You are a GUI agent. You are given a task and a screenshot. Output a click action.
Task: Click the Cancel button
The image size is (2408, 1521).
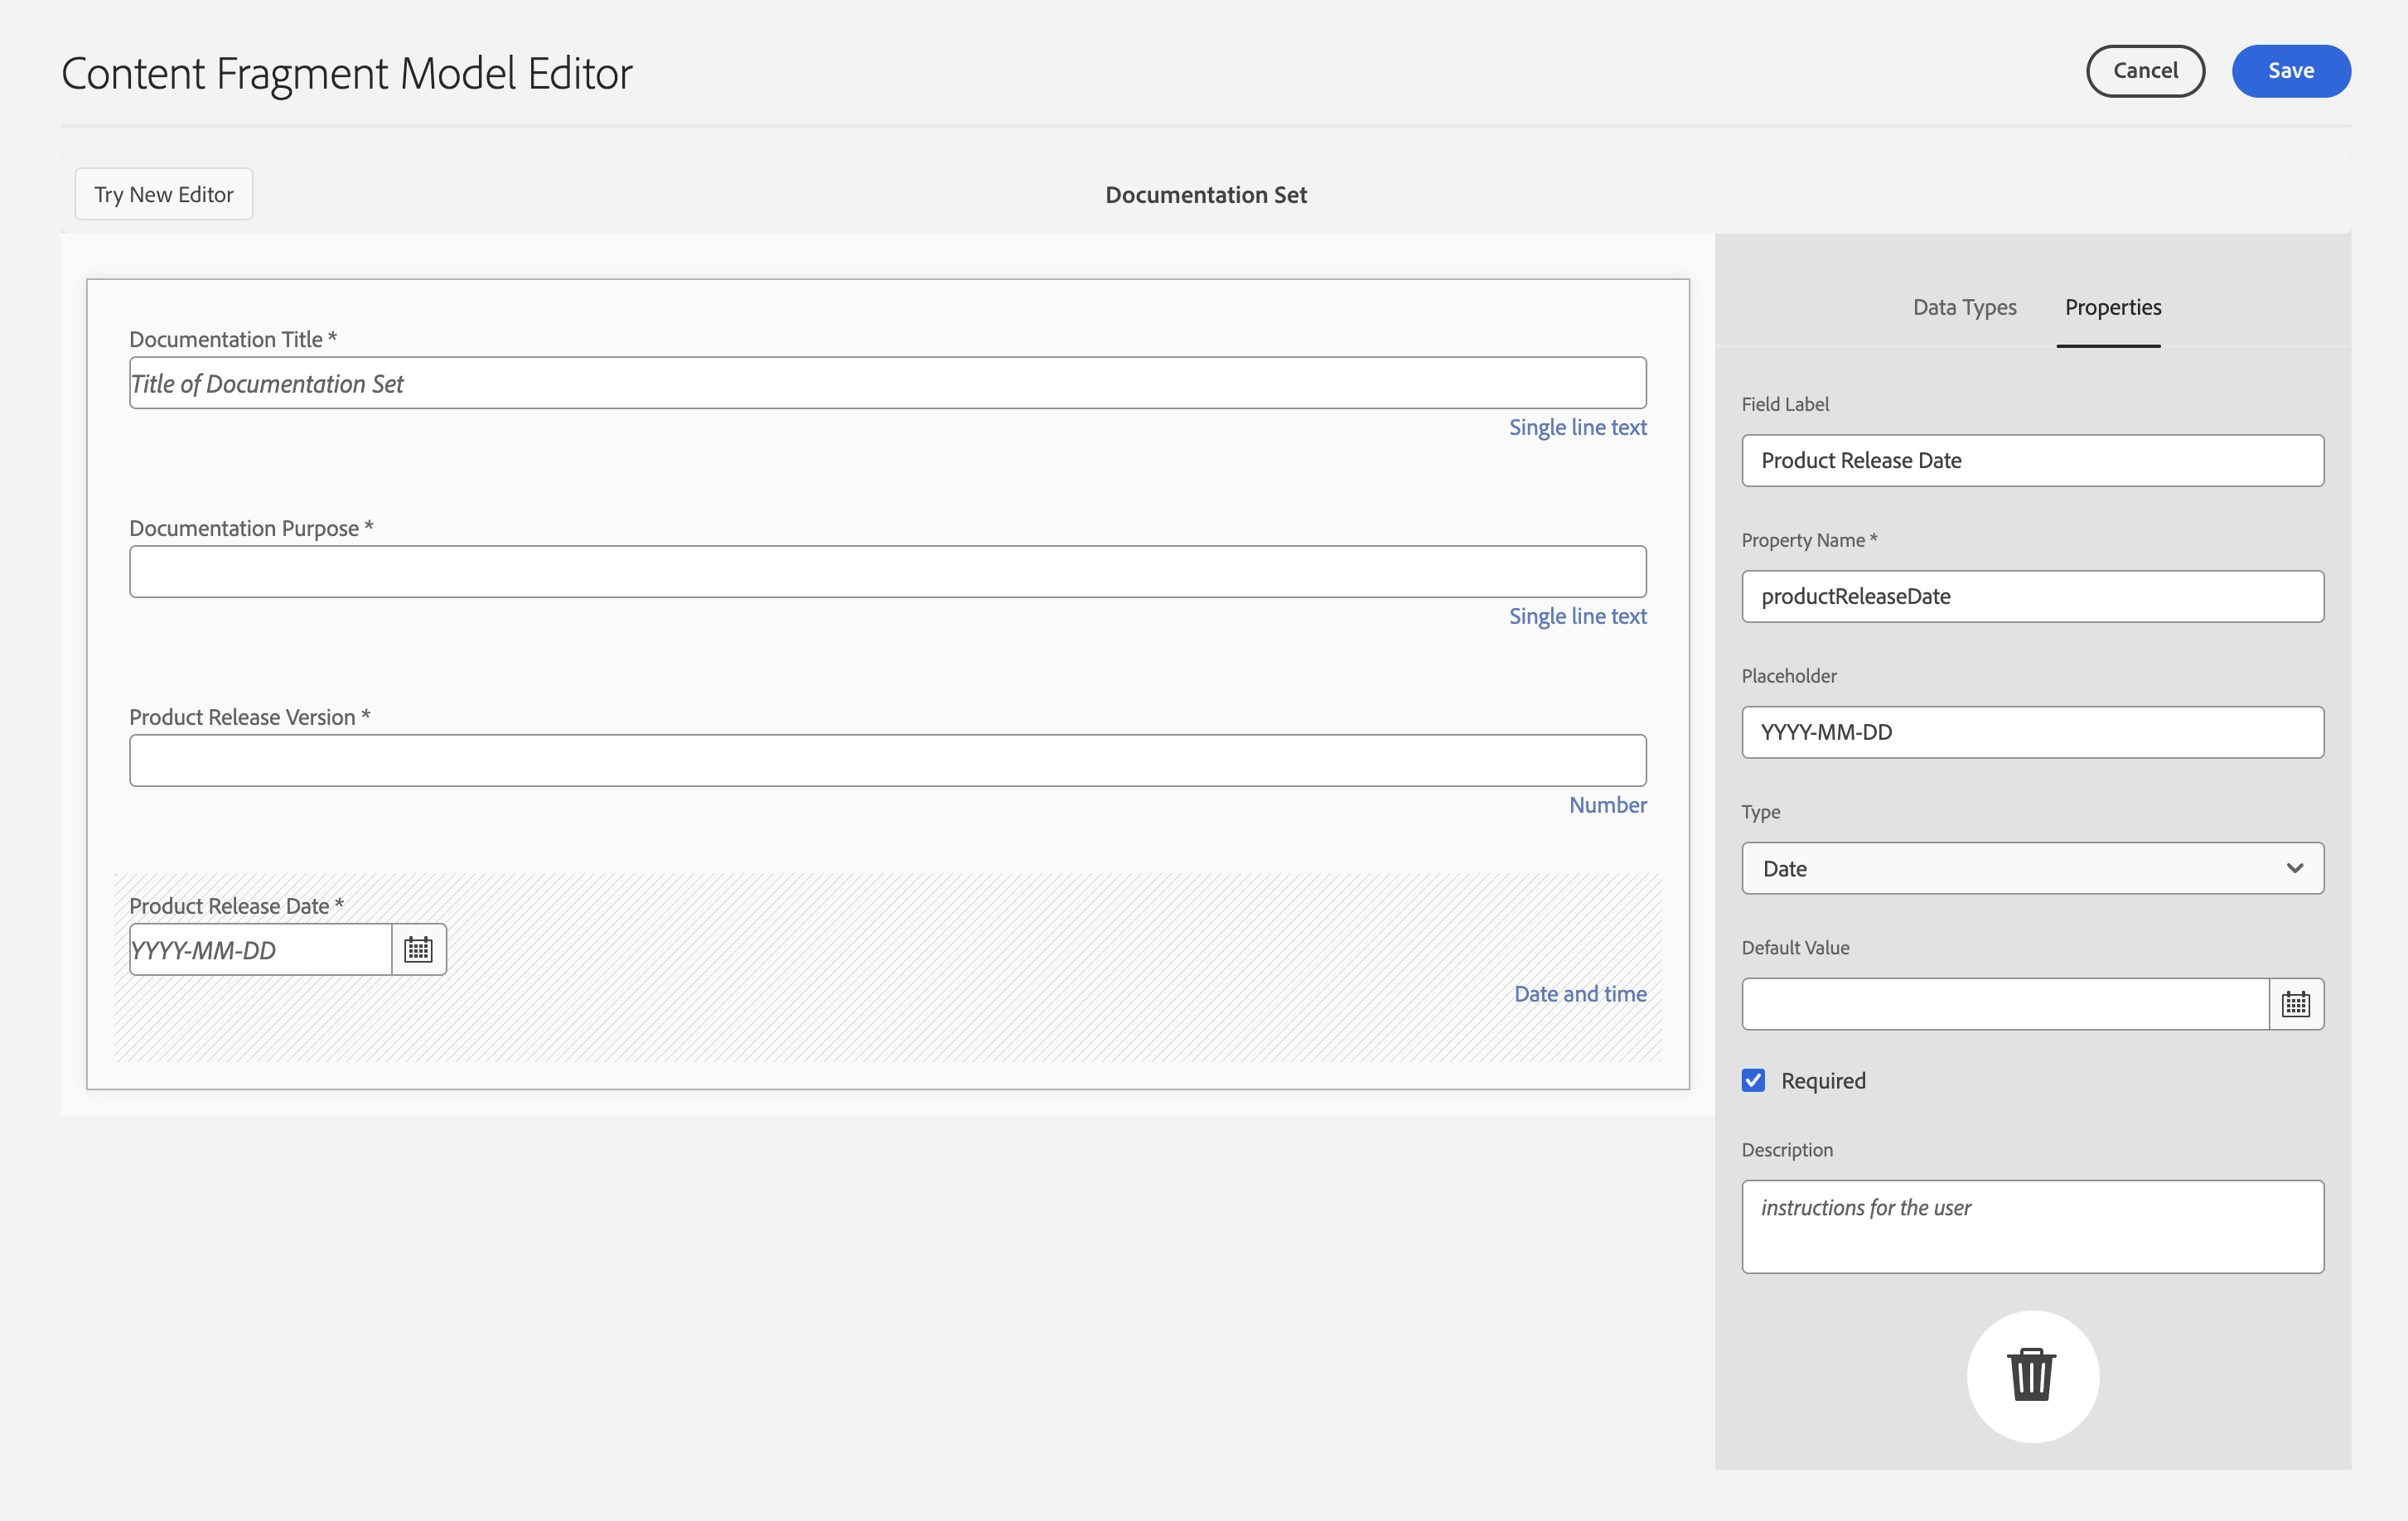click(x=2144, y=71)
